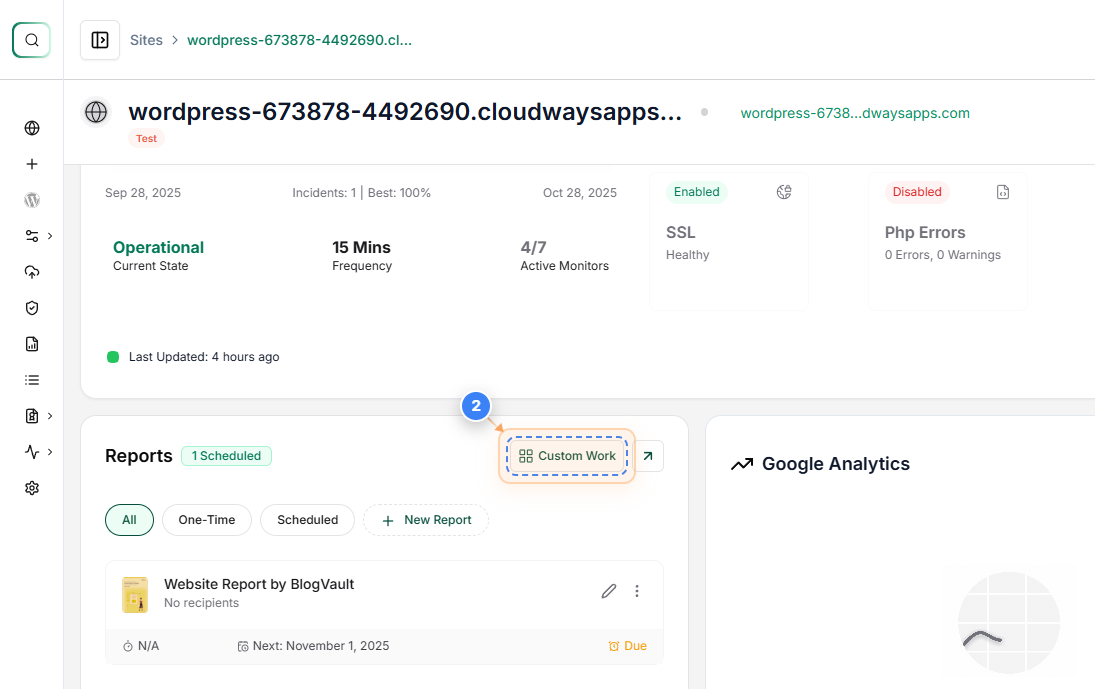Image resolution: width=1095 pixels, height=689 pixels.
Task: Click the N/A duration value
Action: (149, 646)
